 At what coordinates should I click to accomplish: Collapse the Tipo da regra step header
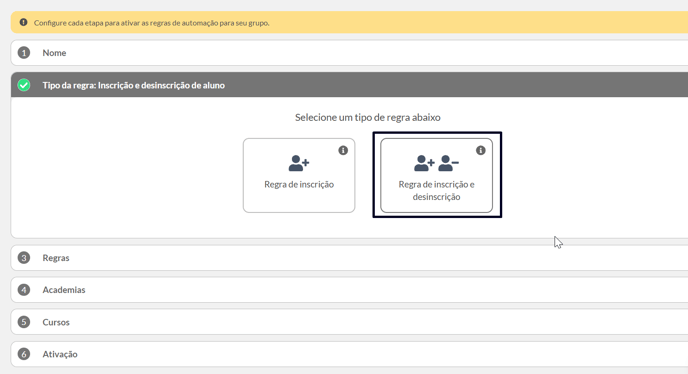349,85
